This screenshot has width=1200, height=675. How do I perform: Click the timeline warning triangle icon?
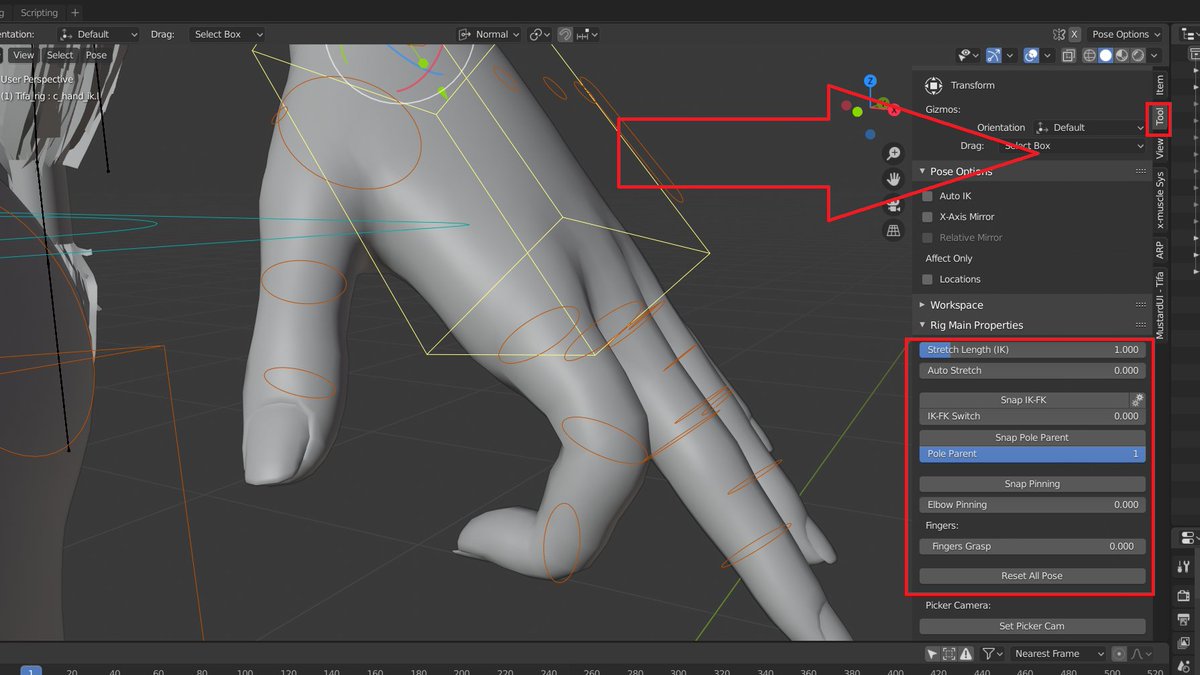(x=966, y=653)
